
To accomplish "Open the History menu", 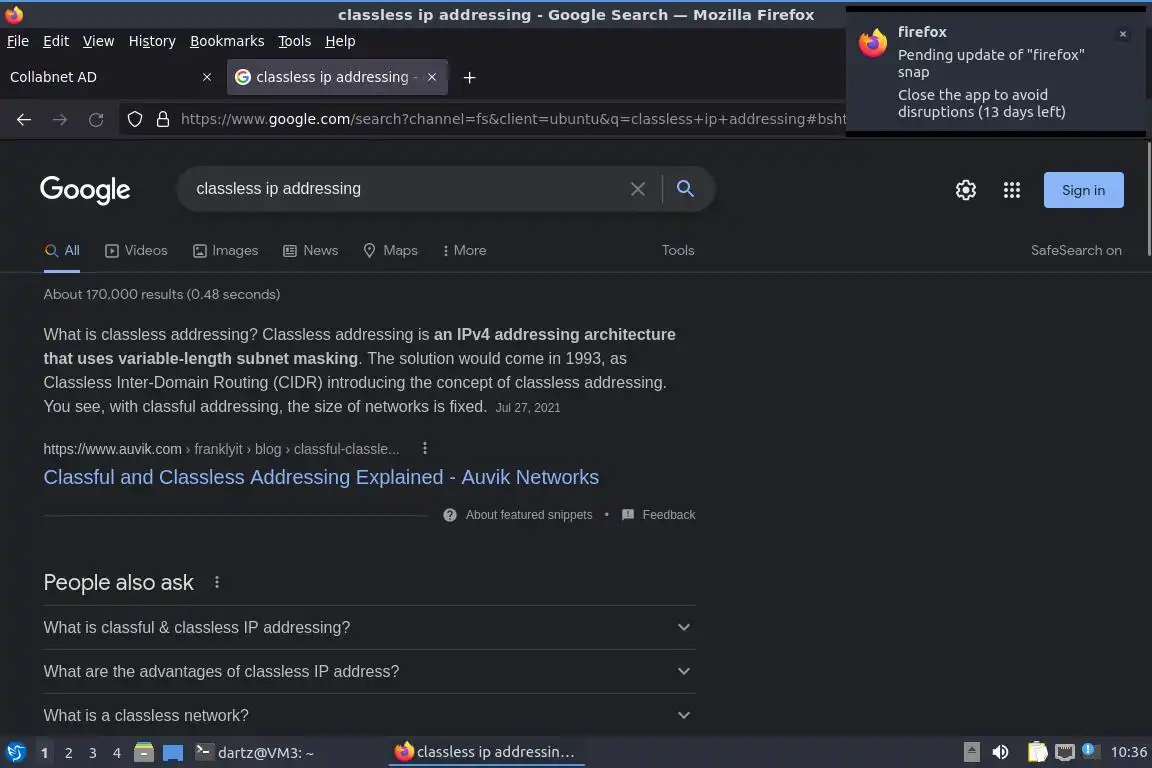I will pyautogui.click(x=152, y=41).
